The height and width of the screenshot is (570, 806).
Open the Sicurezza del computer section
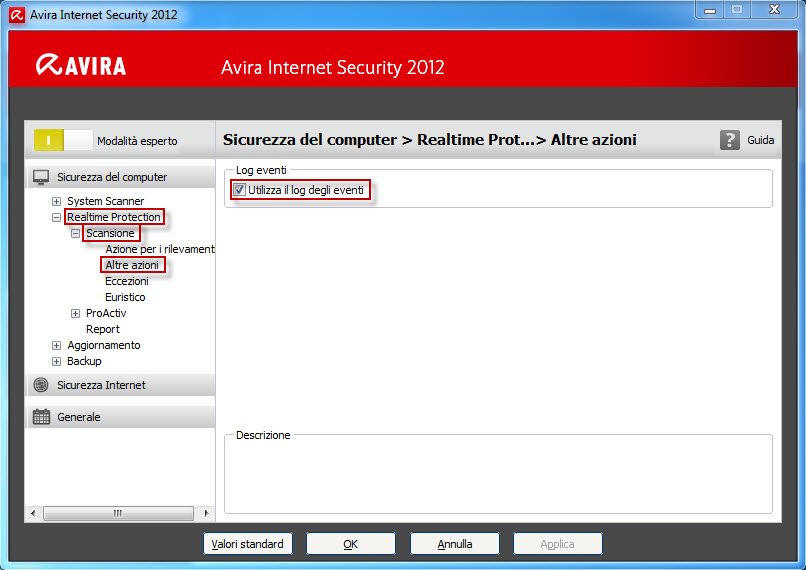[x=121, y=177]
